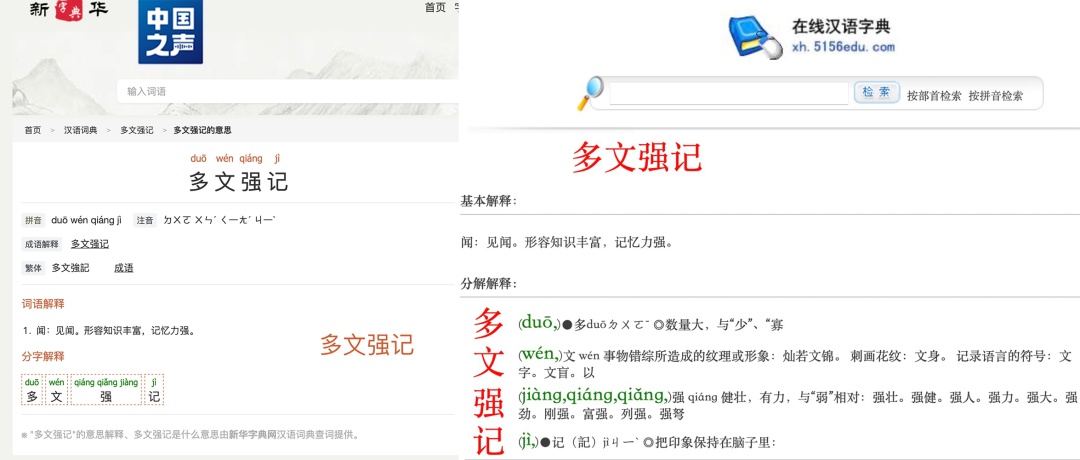
Task: Click the 检索 search button
Action: point(876,92)
